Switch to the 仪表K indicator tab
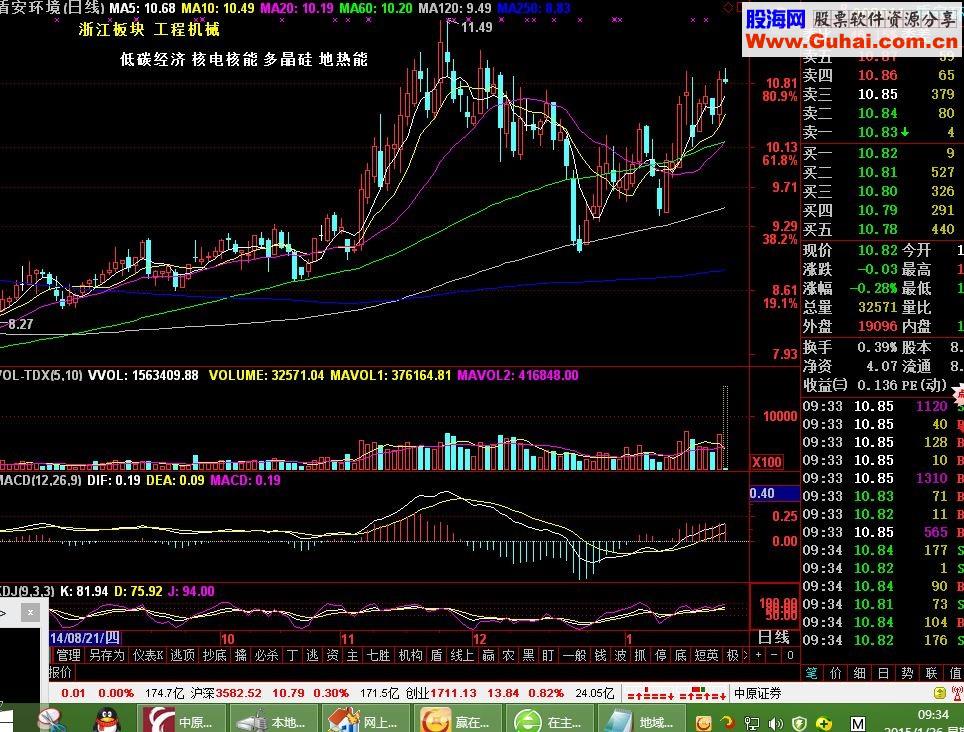The height and width of the screenshot is (732, 964). point(148,655)
